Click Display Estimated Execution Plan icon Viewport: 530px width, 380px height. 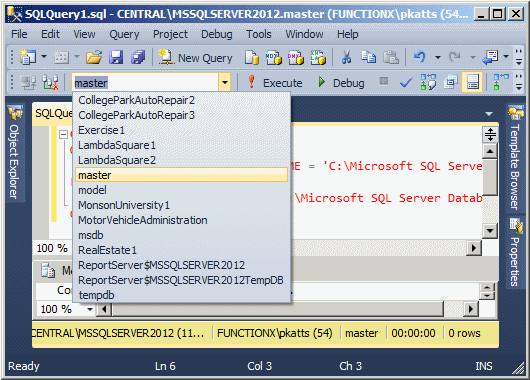[428, 82]
